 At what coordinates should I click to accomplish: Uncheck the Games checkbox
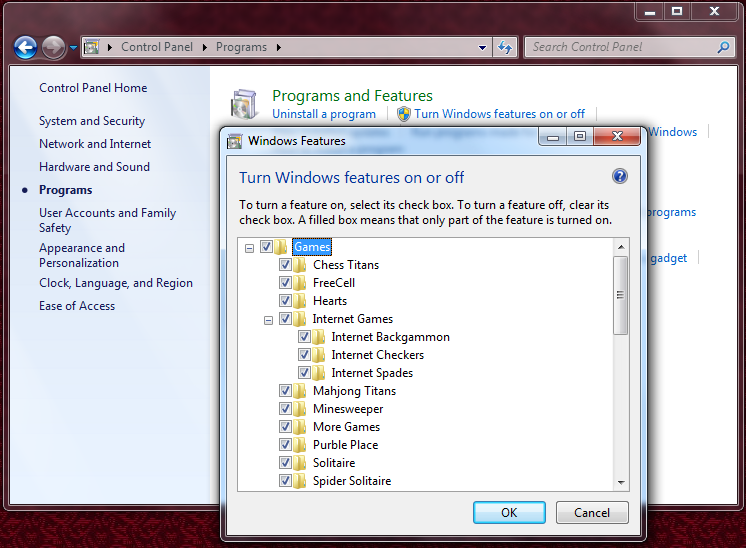[266, 246]
